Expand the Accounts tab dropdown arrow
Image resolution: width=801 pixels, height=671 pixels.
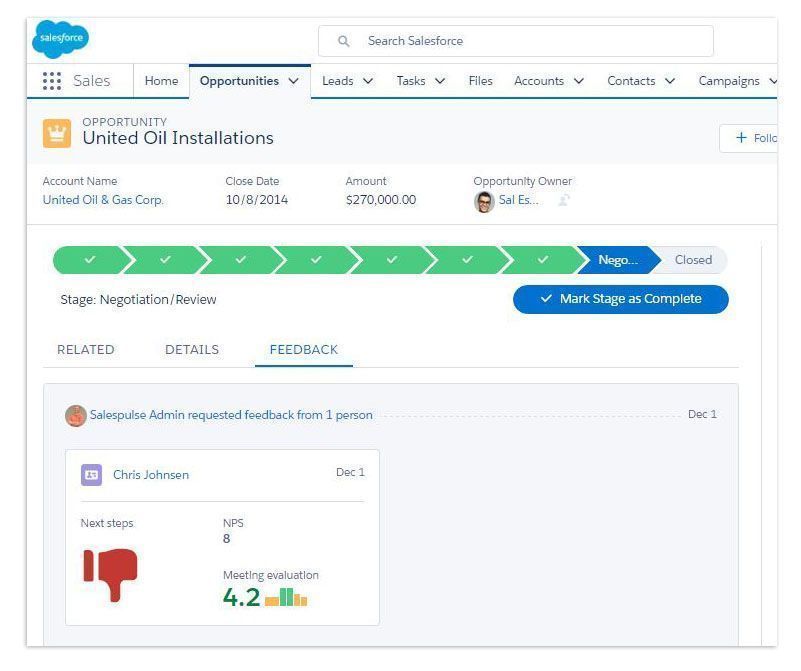[x=578, y=81]
